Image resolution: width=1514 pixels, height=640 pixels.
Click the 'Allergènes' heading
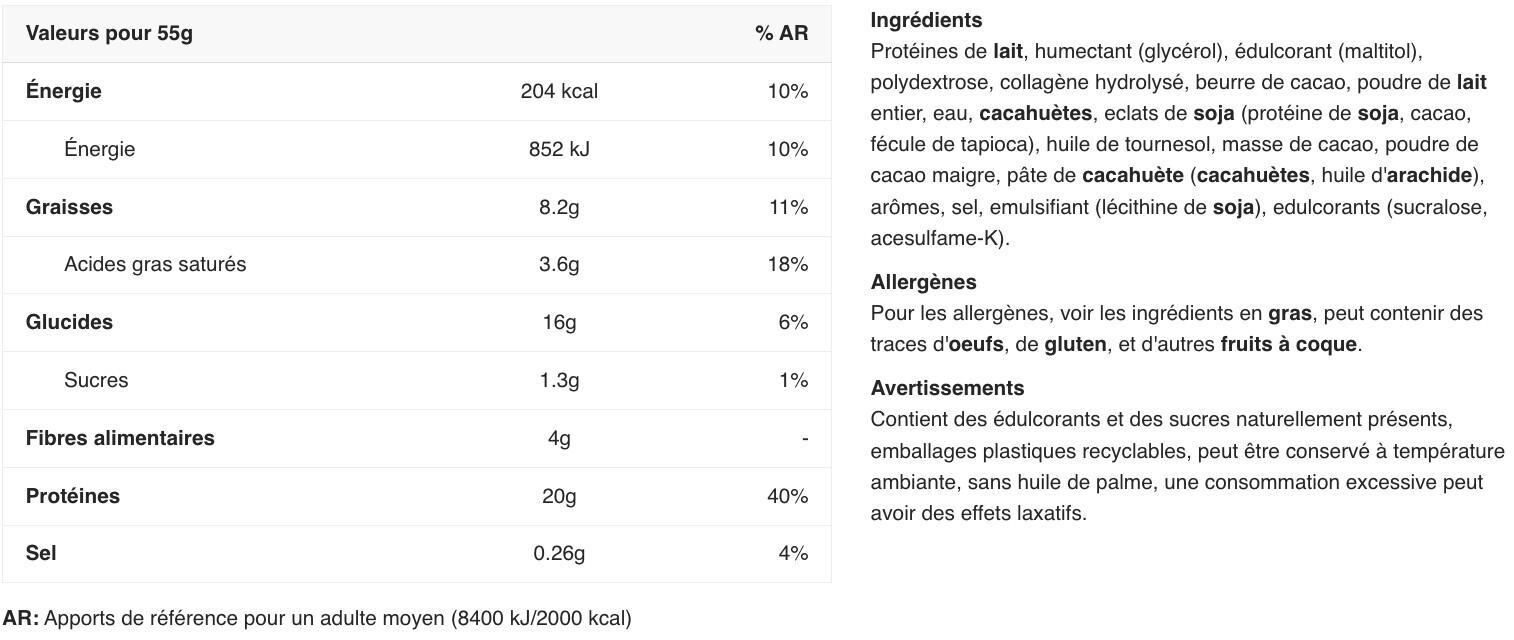(x=923, y=282)
